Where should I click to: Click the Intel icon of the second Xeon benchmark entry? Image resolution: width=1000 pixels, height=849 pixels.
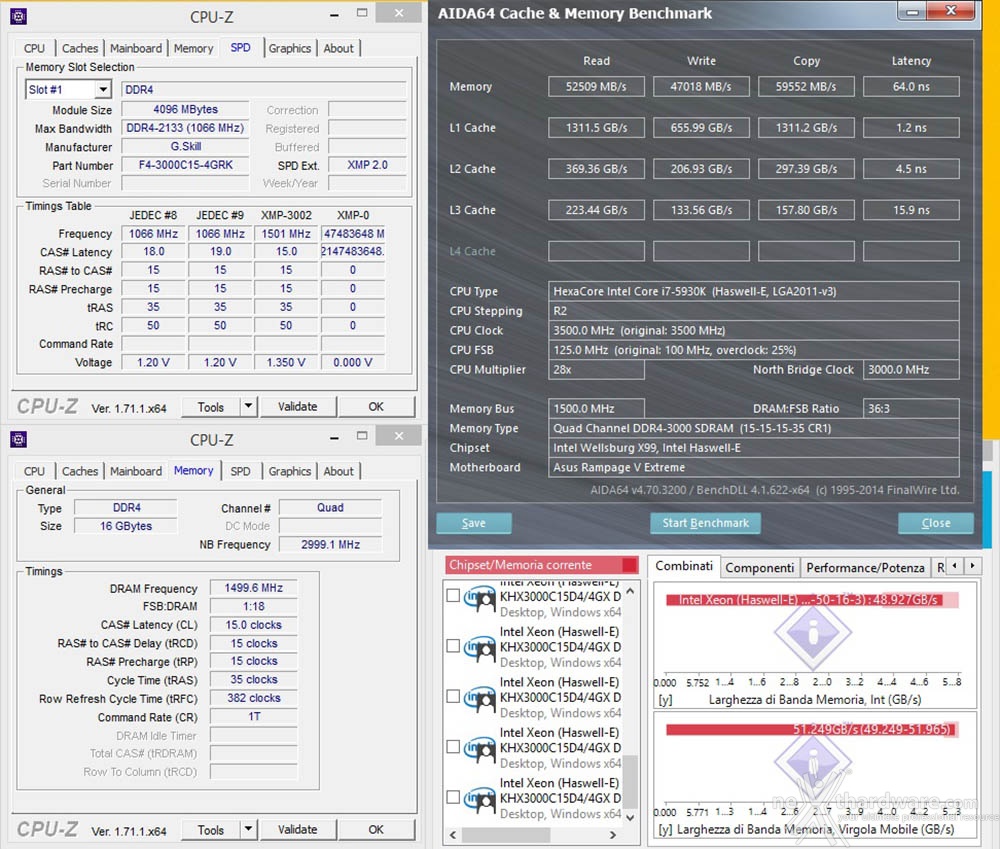480,647
